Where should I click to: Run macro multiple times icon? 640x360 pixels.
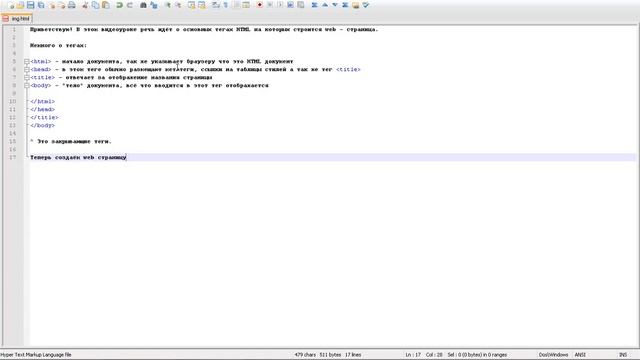point(290,5)
